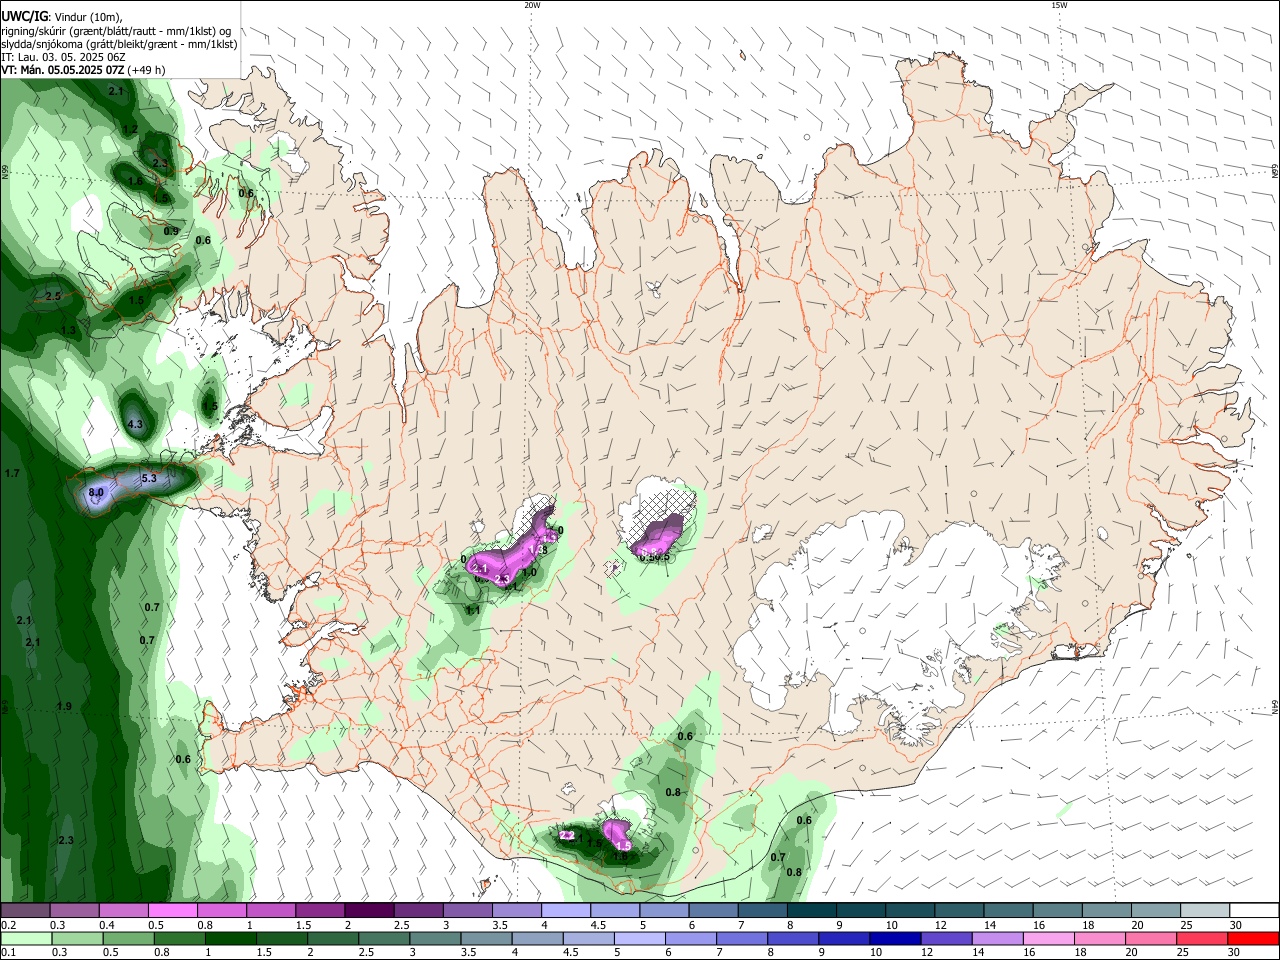The height and width of the screenshot is (960, 1280).
Task: Click the 1.9 precipitation value on map
Action: tap(64, 707)
